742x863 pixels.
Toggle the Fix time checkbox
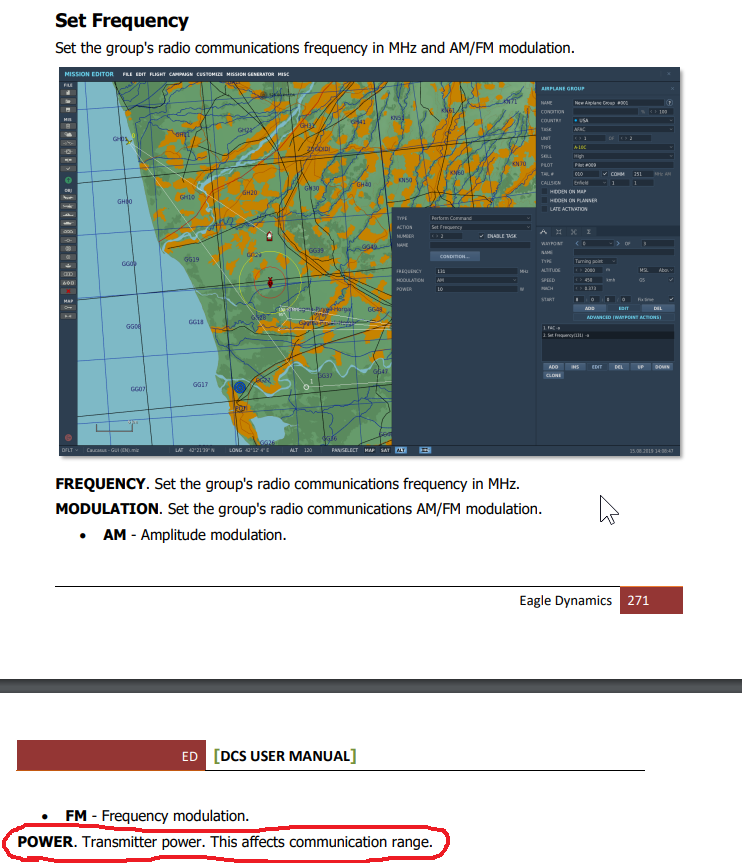[670, 299]
